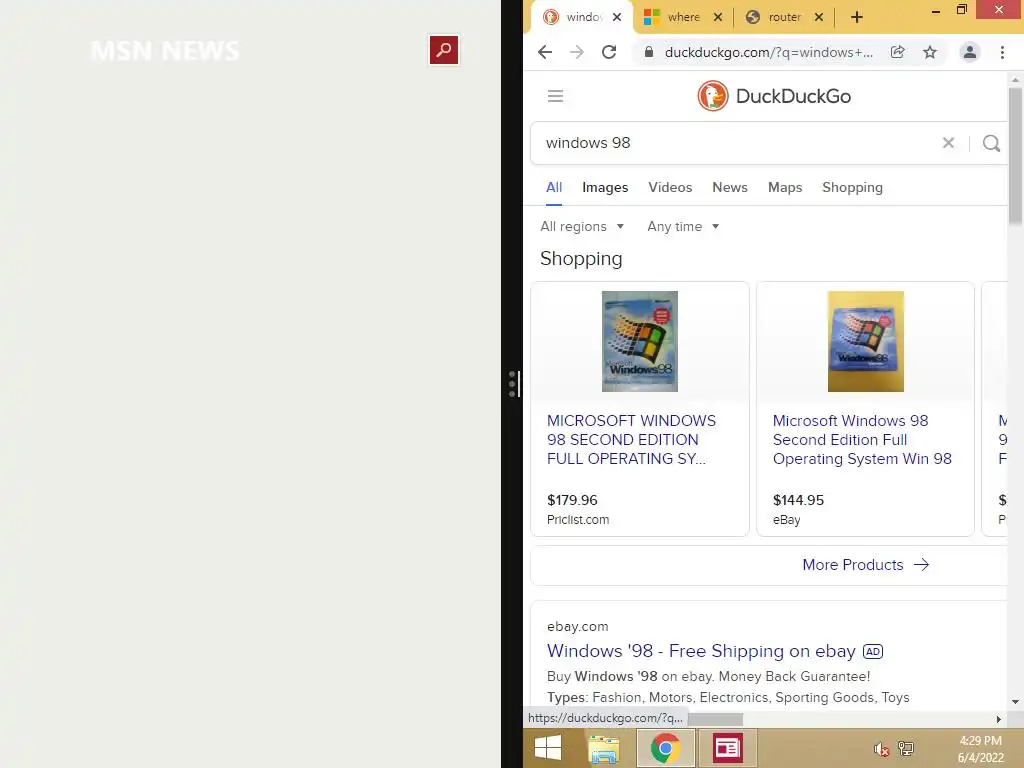Click the muted volume tray icon
This screenshot has width=1024, height=768.
[x=882, y=749]
